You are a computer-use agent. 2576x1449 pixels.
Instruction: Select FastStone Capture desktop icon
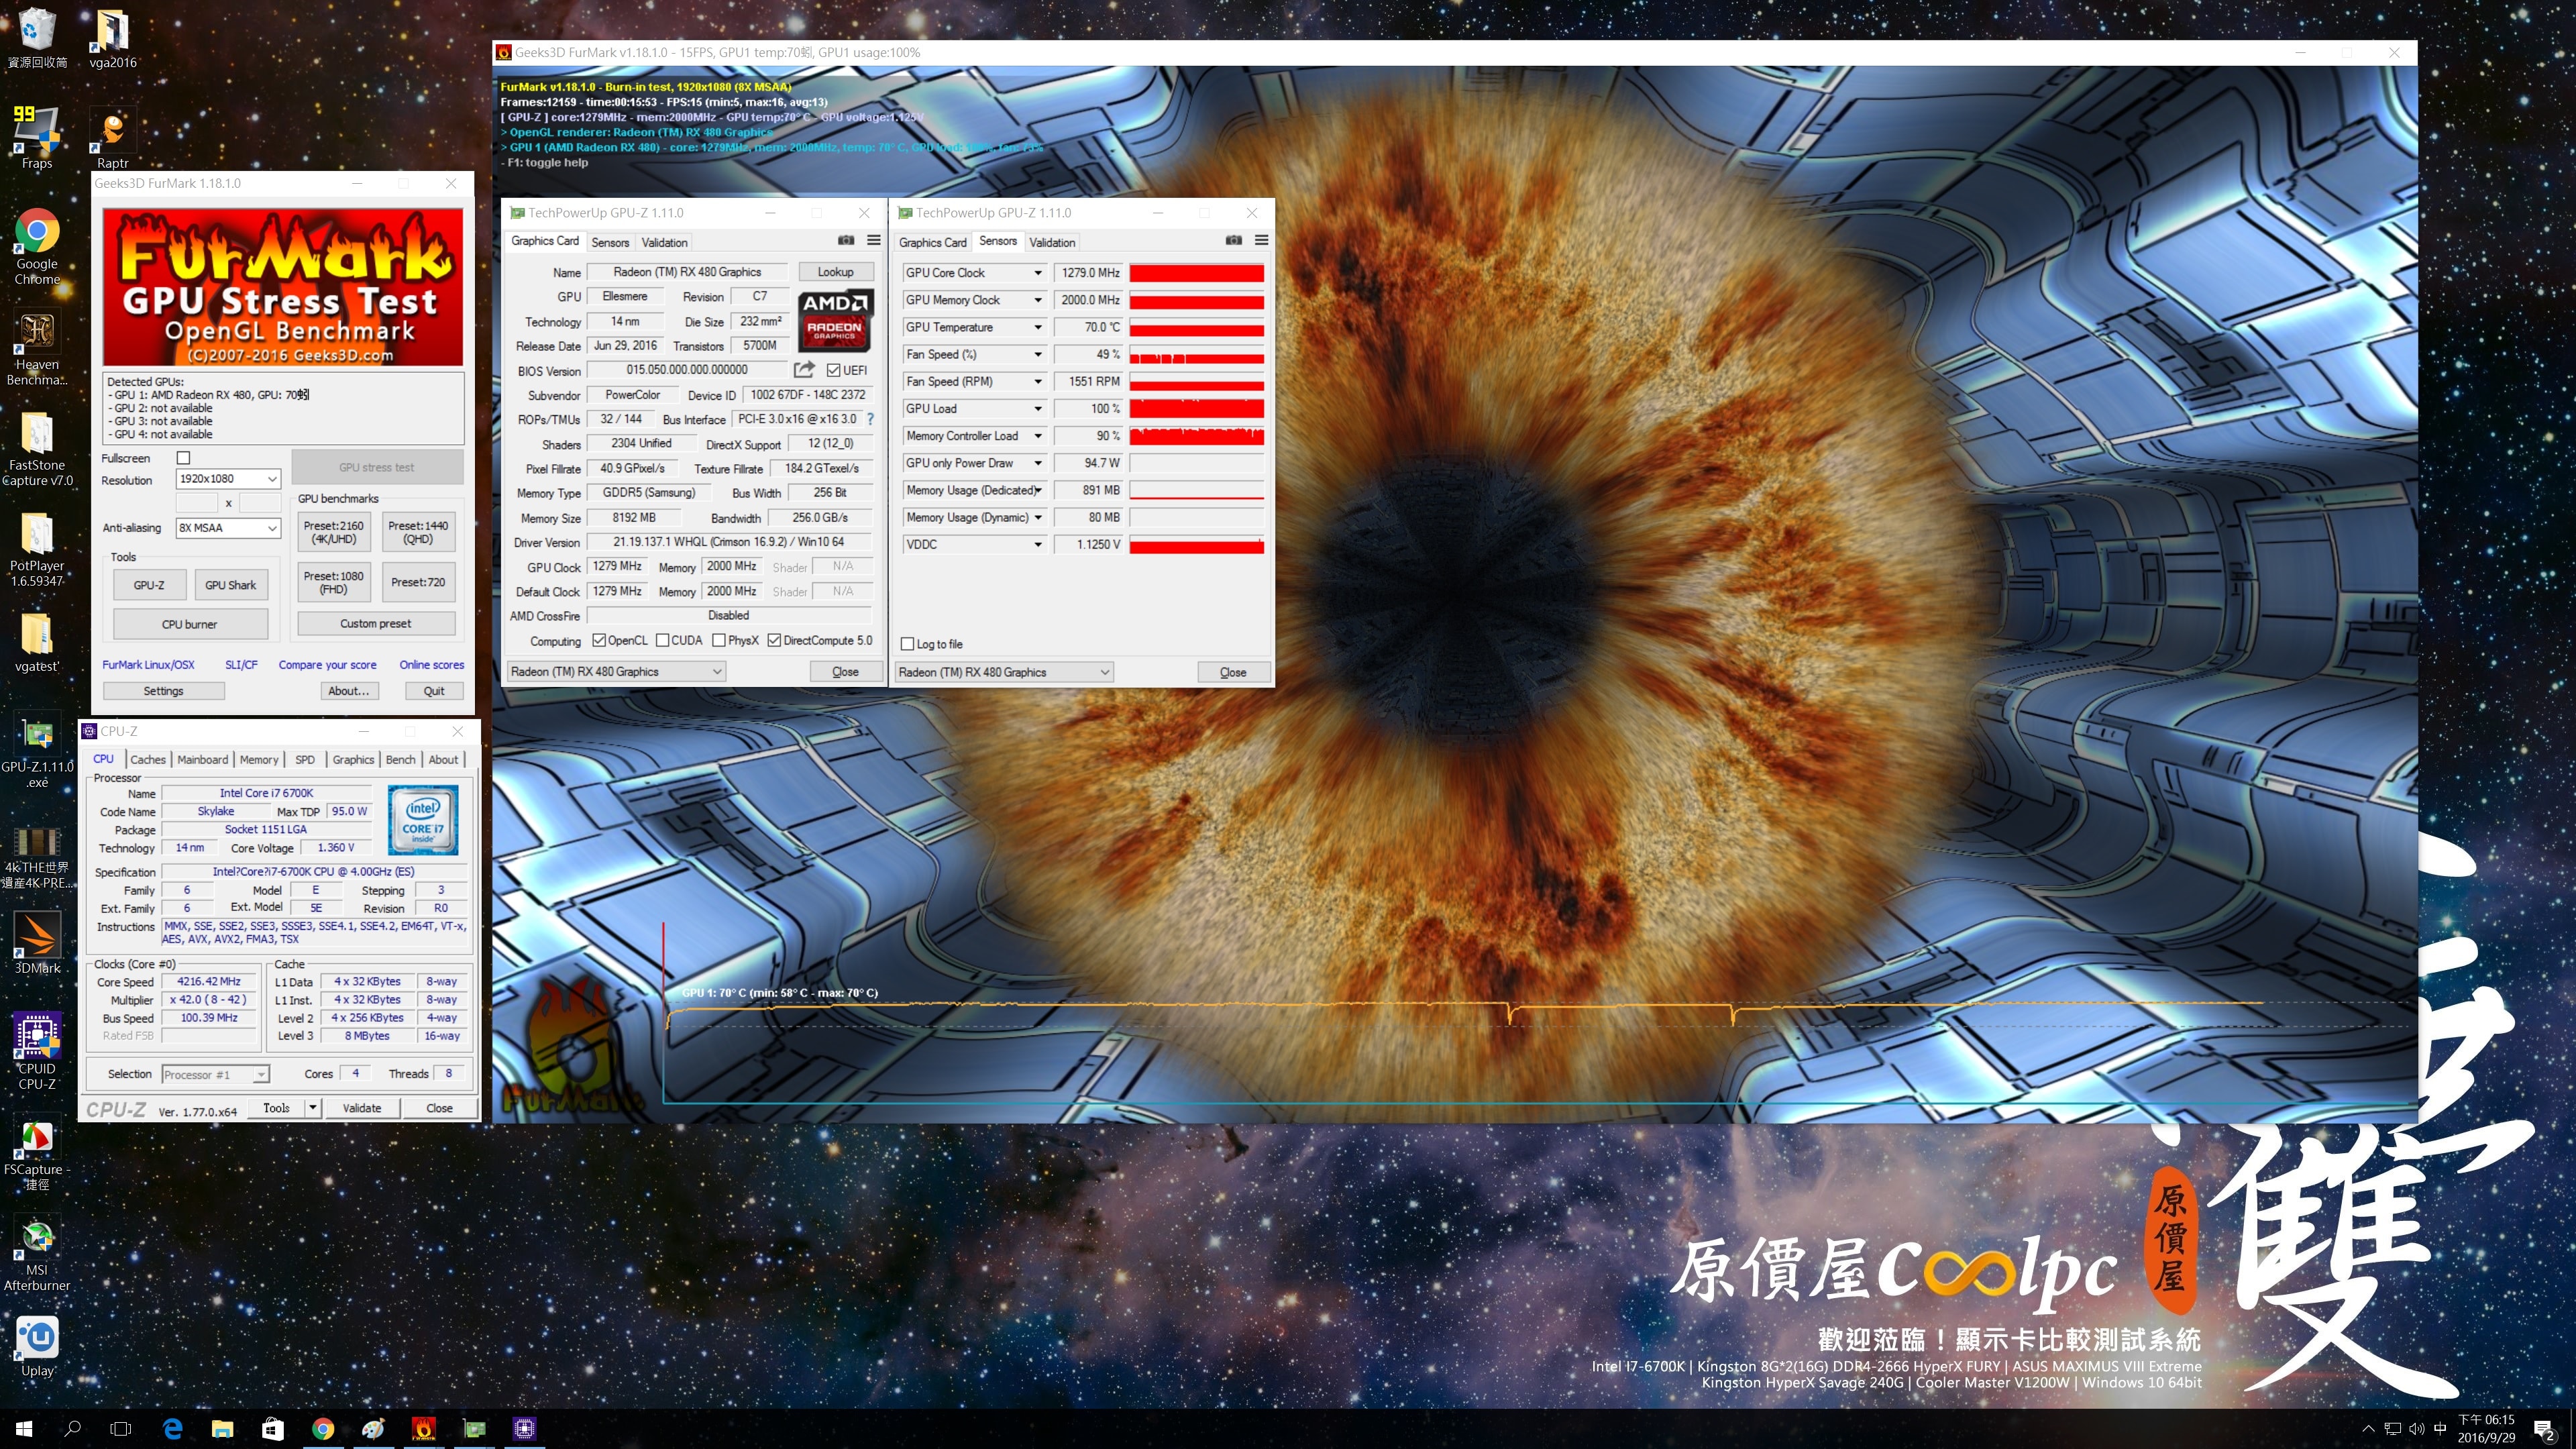click(x=37, y=448)
